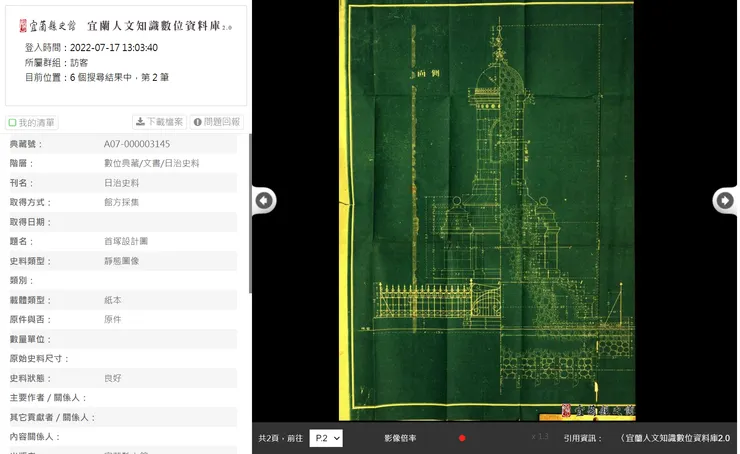
Task: Select the 刊名 value 日治史料
Action: point(121,183)
